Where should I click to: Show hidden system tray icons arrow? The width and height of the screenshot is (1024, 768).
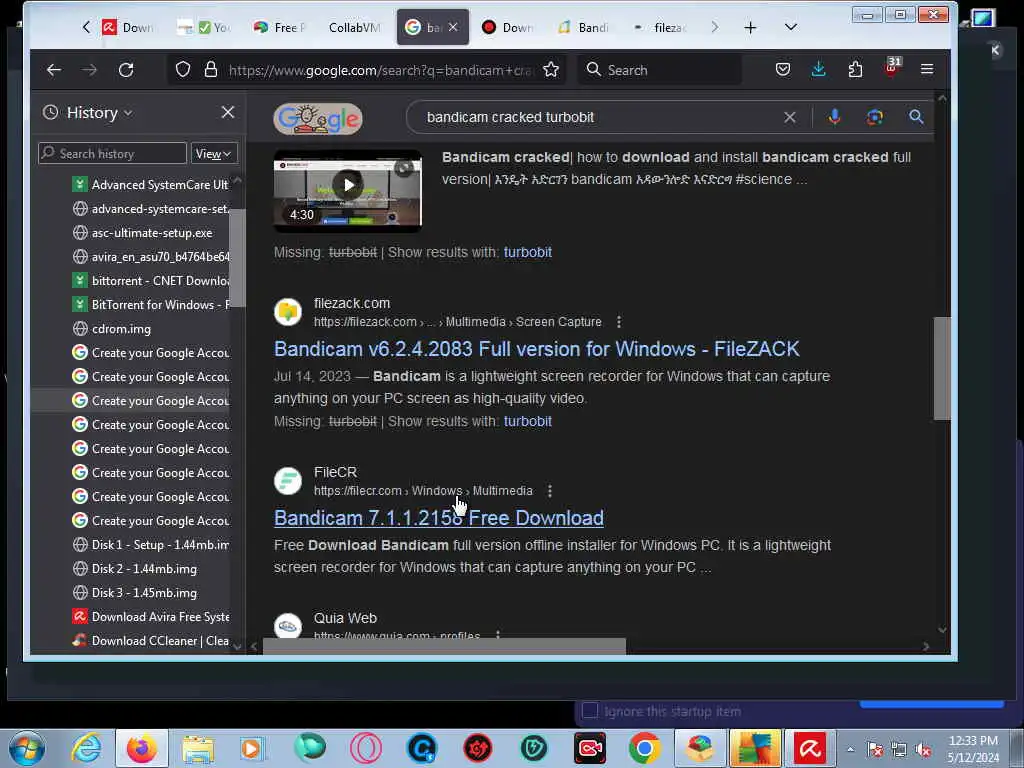[850, 749]
